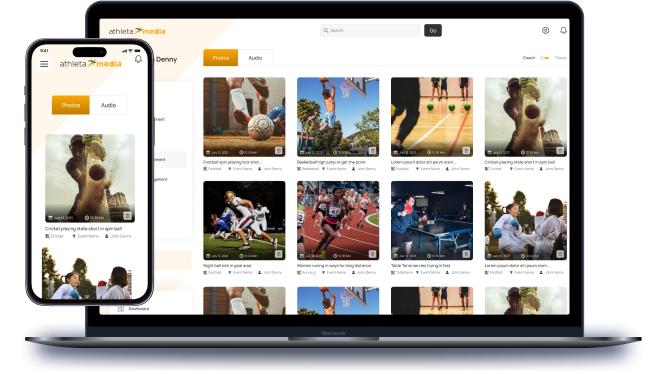This screenshot has width=665, height=374.
Task: Delete the women running track photo
Action: click(x=372, y=254)
